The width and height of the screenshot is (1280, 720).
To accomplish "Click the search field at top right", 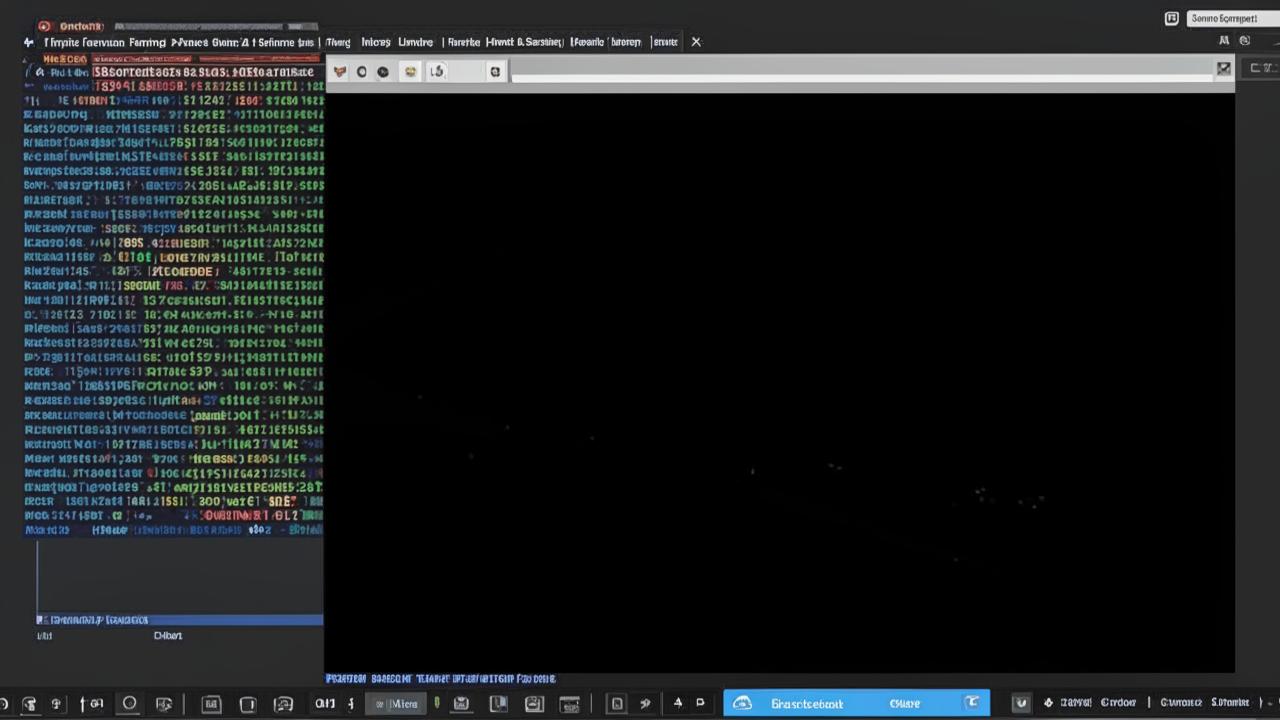I will 1234,18.
